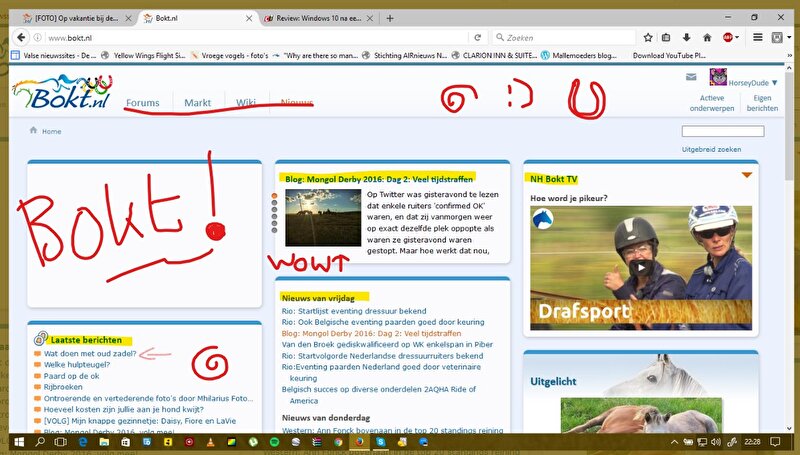
Task: Click the Home breadcrumb house icon
Action: 34,130
